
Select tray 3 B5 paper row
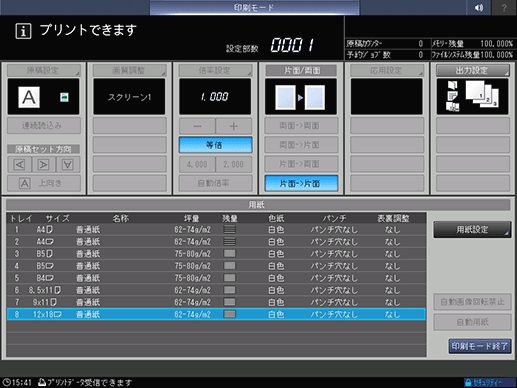point(216,254)
